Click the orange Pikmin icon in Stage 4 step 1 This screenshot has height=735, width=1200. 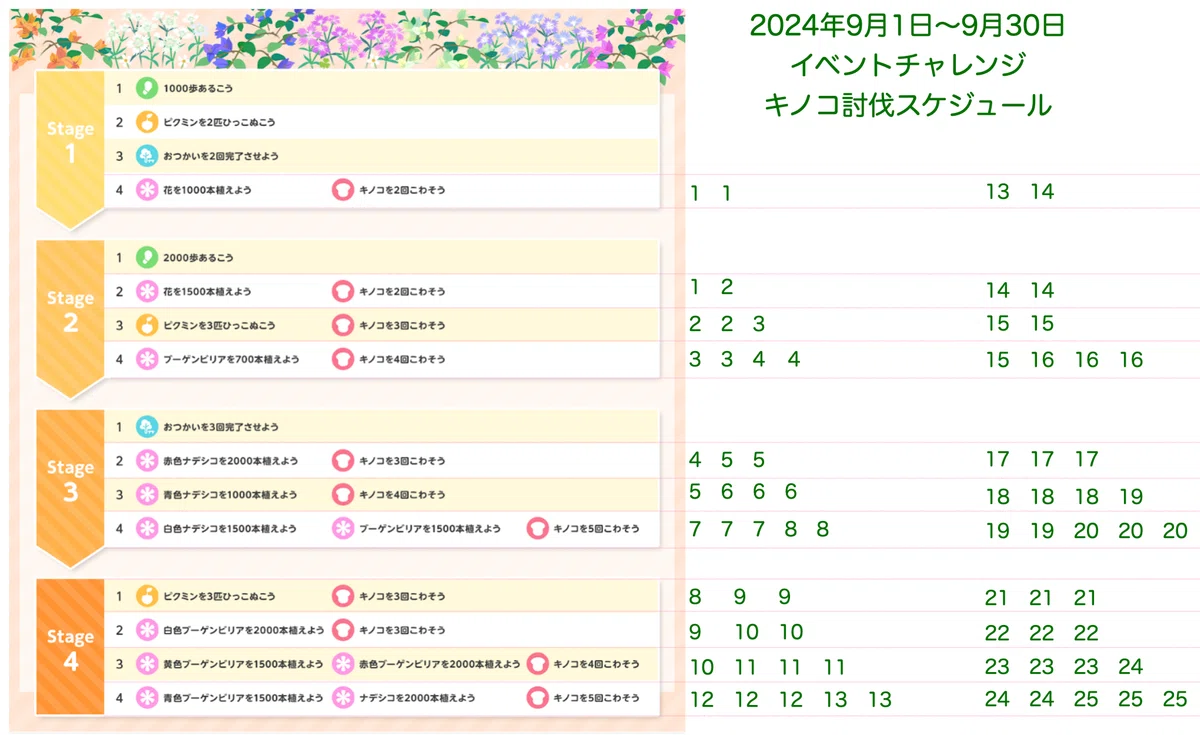pos(147,596)
